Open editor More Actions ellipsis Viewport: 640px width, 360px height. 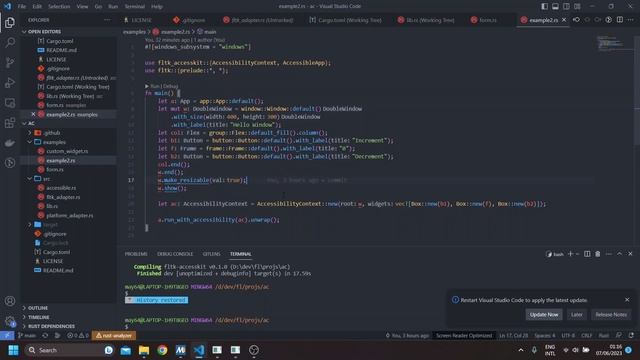[x=631, y=20]
